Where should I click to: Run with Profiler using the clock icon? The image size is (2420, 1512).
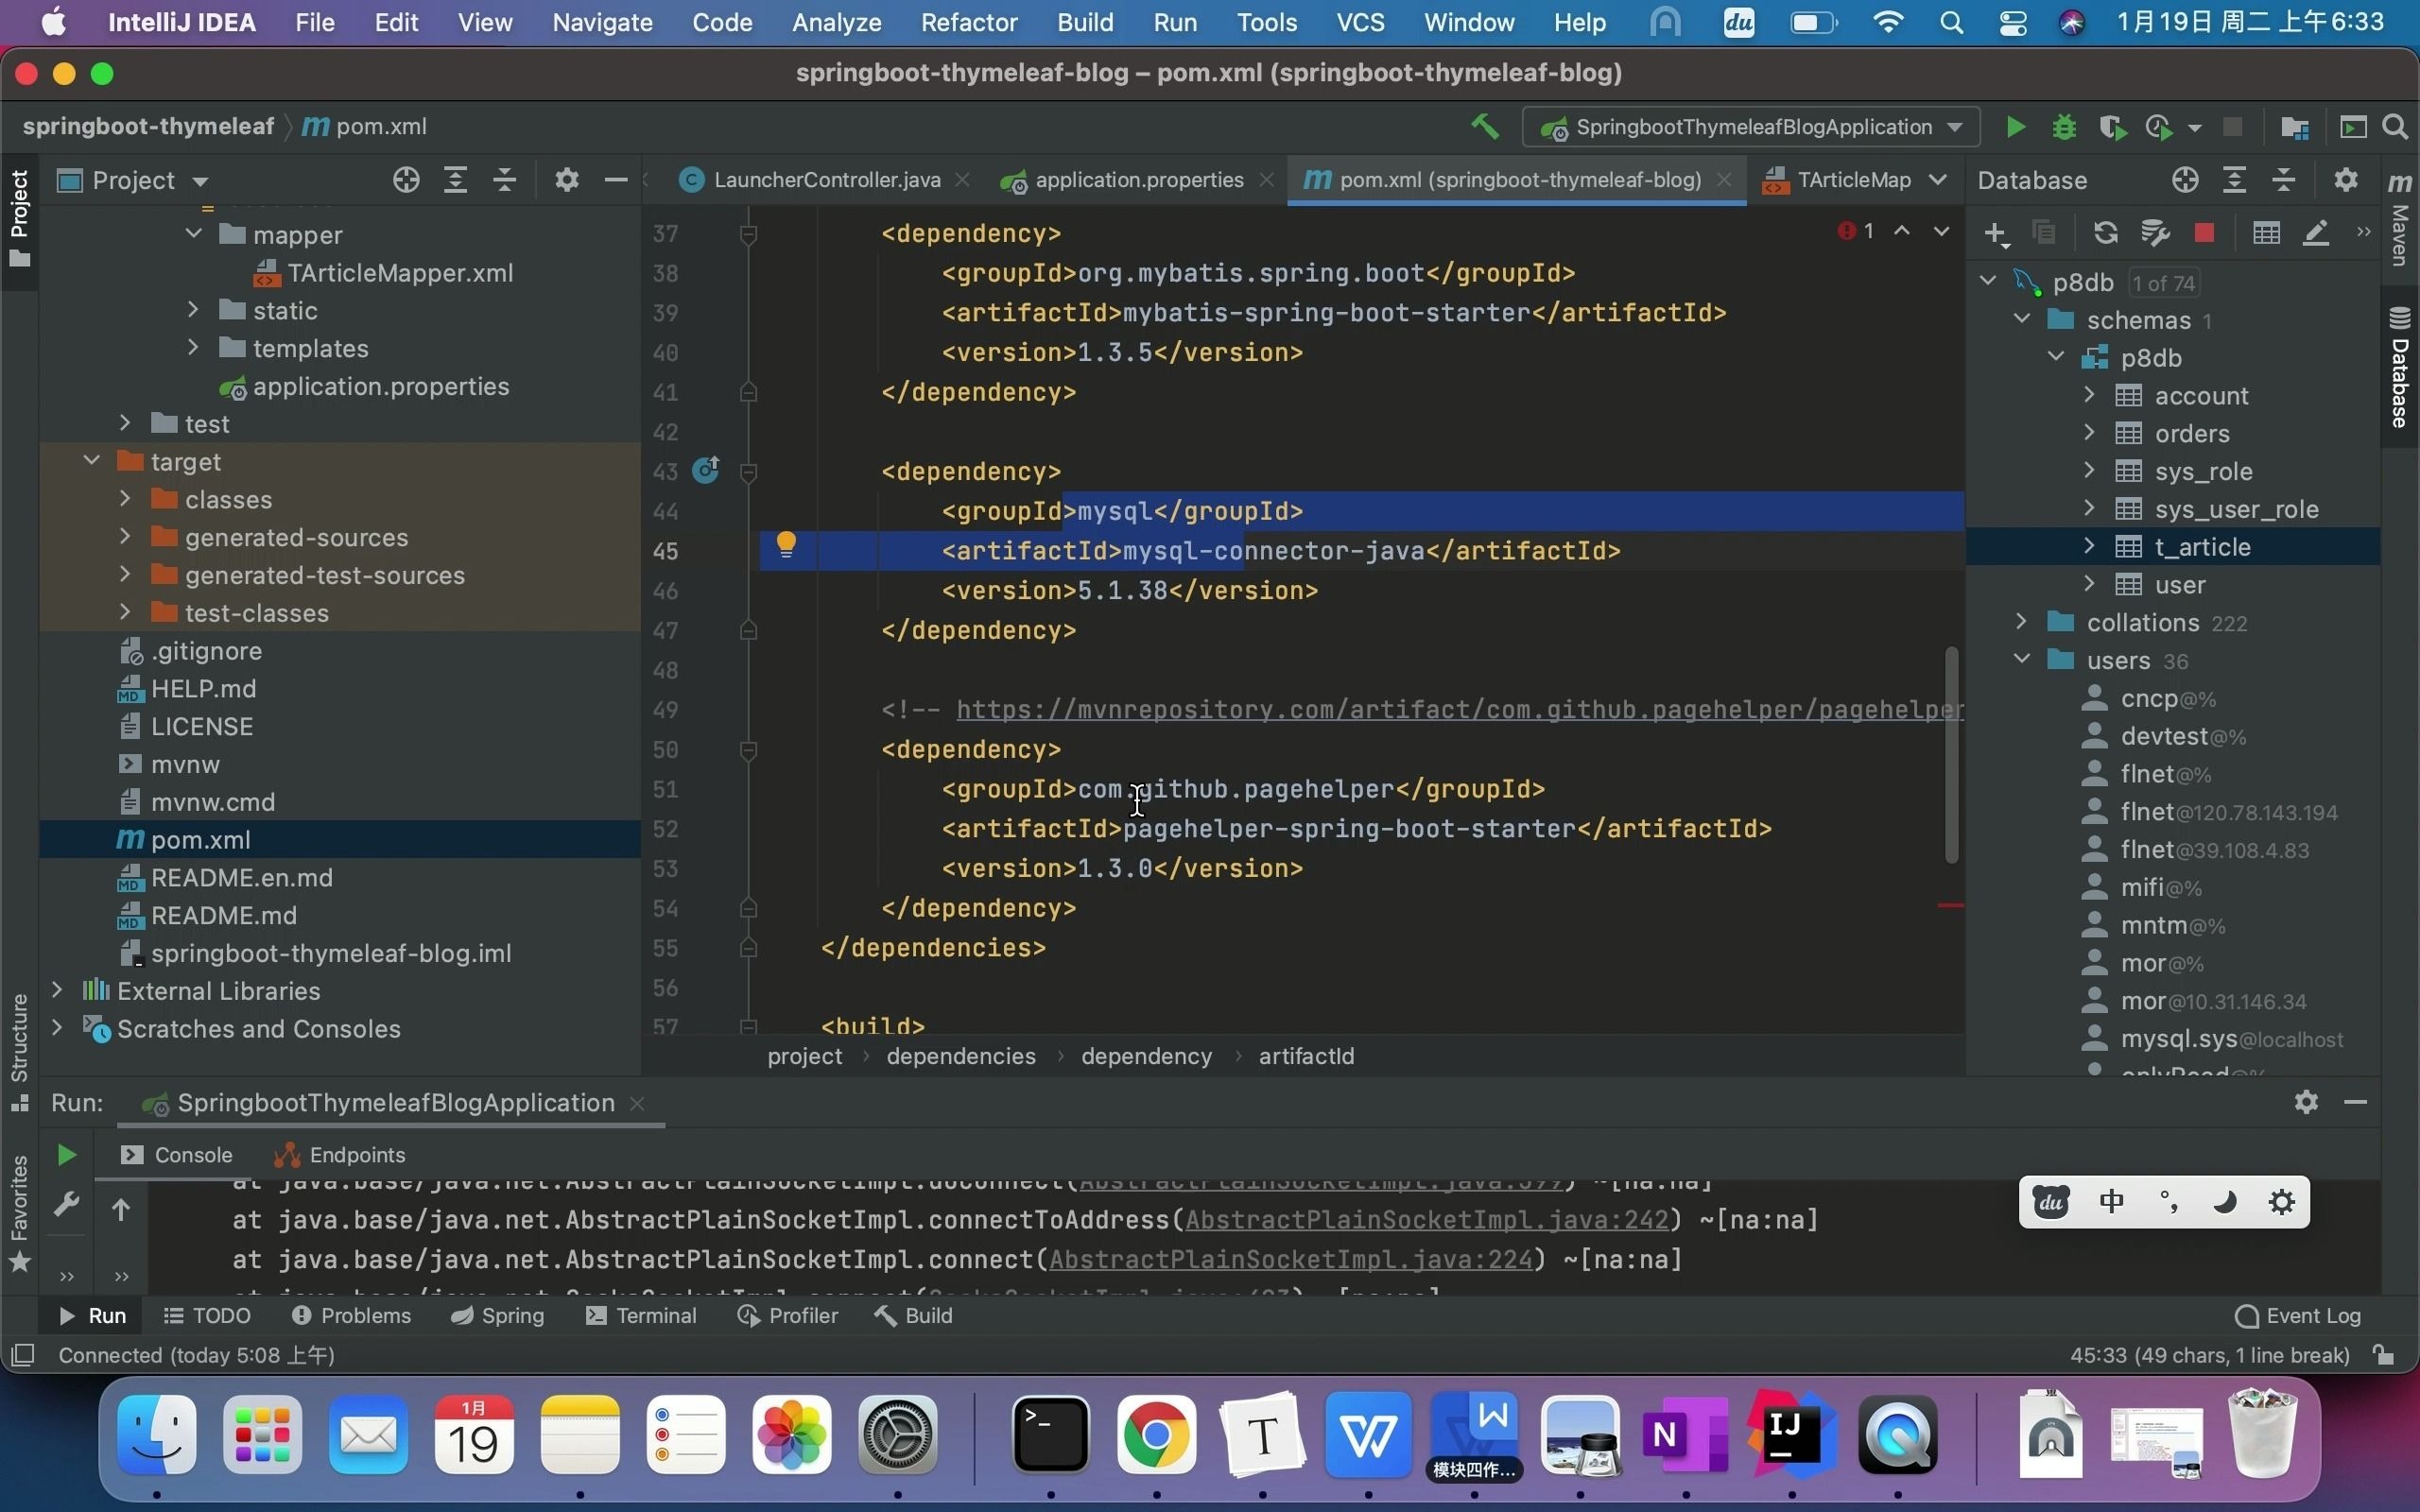(2158, 126)
